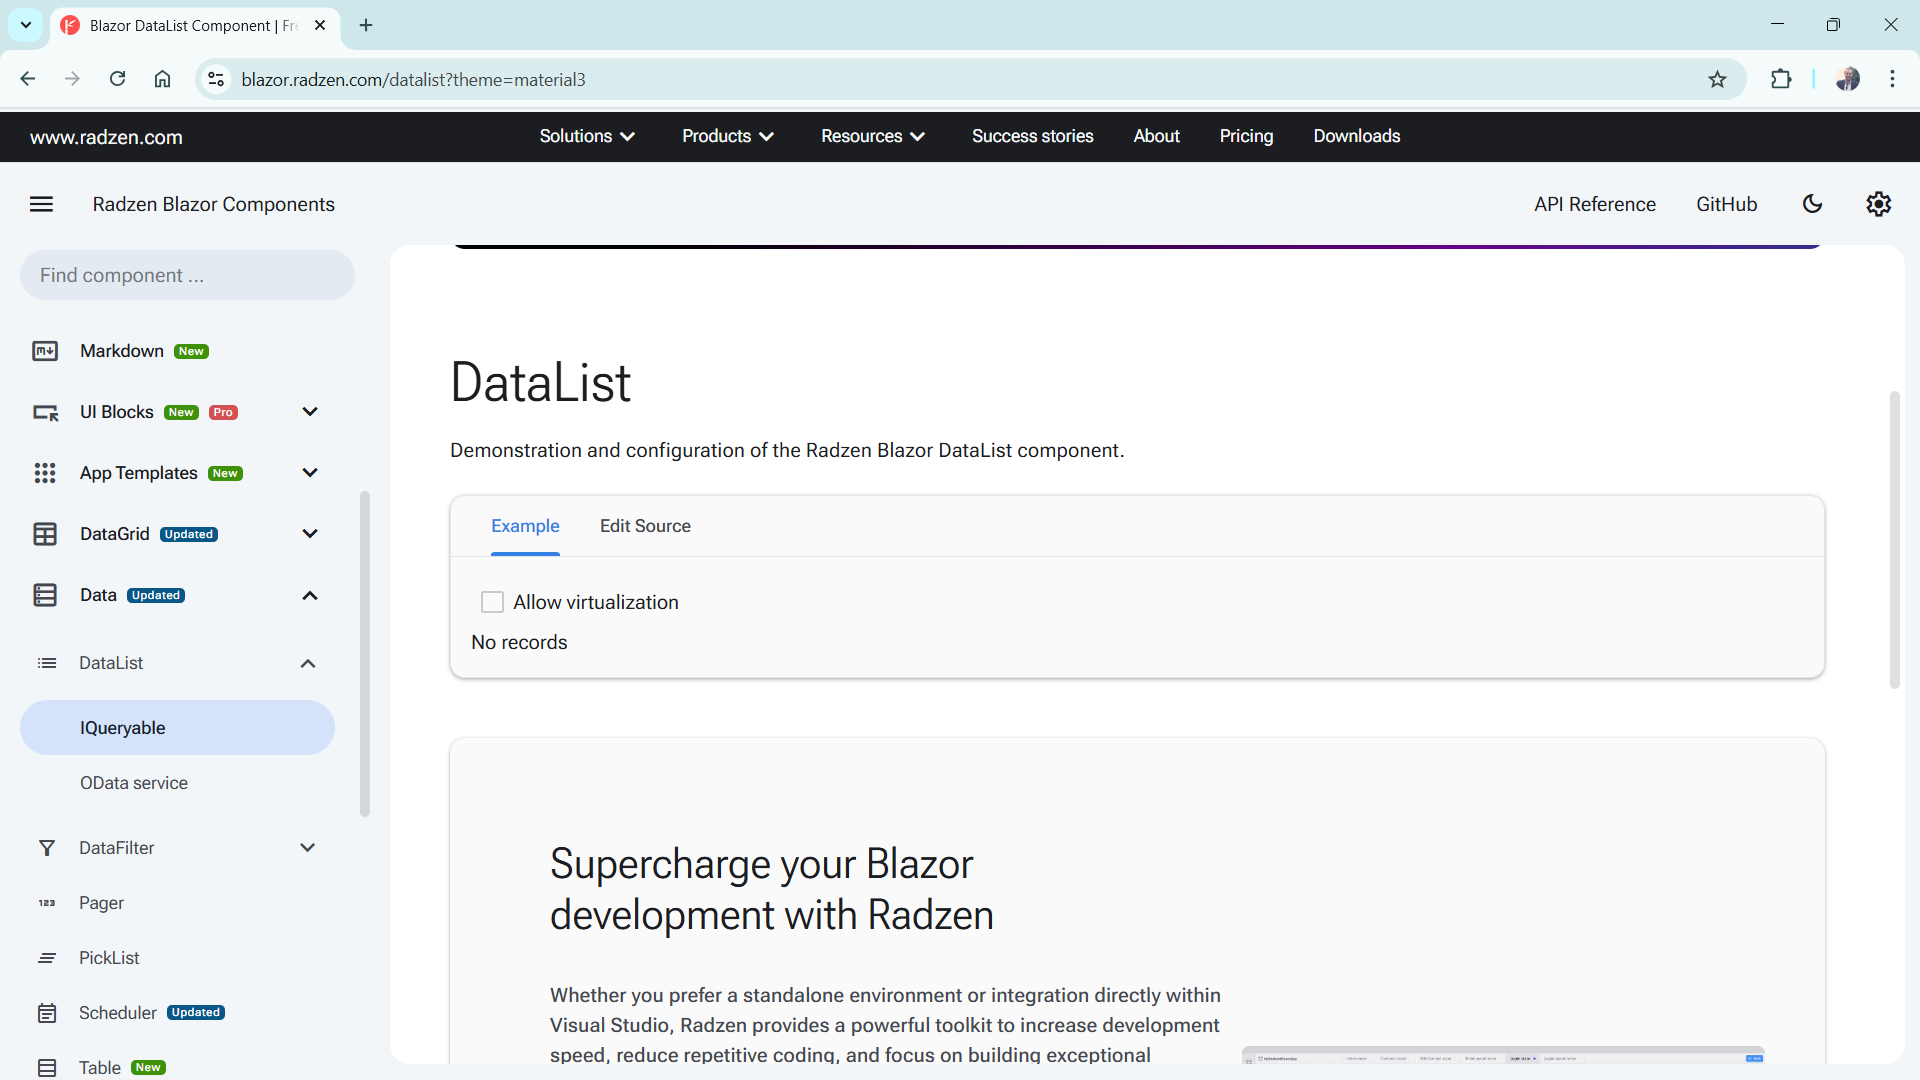This screenshot has height=1080, width=1920.
Task: Select OData service under DataList
Action: [x=134, y=782]
